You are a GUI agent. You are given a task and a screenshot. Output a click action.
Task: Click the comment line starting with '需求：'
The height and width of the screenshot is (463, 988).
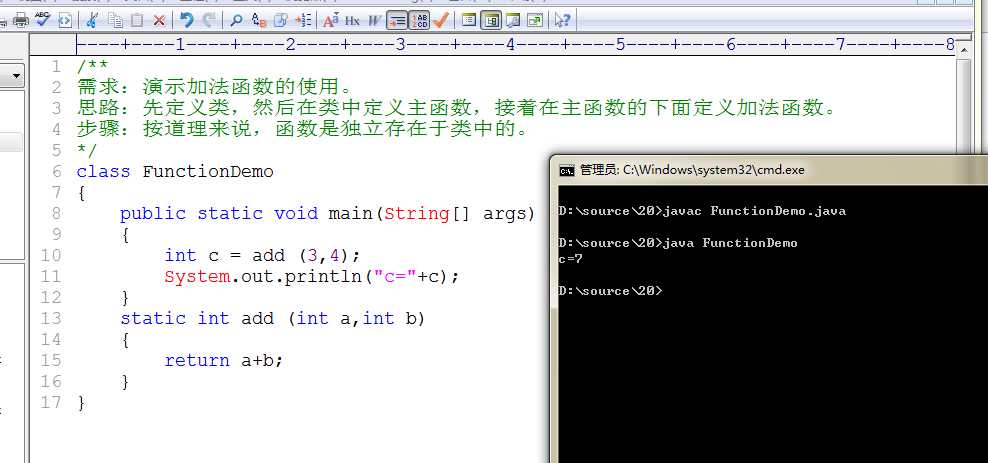(x=214, y=87)
